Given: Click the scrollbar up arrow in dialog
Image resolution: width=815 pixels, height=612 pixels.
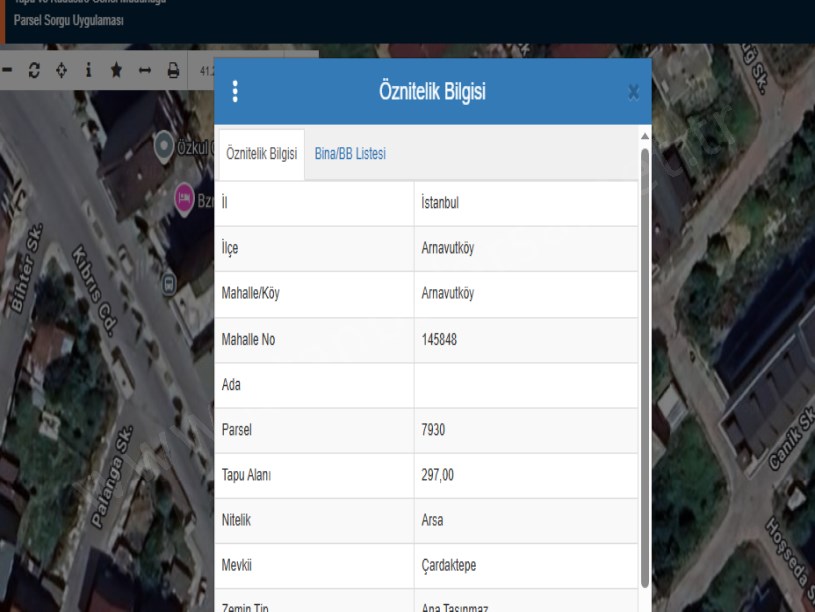Looking at the screenshot, I should pyautogui.click(x=644, y=136).
